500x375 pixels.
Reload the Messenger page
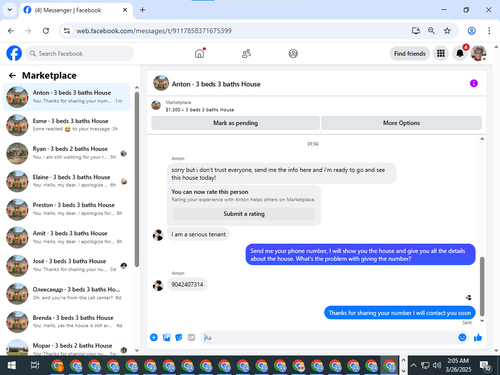click(46, 31)
